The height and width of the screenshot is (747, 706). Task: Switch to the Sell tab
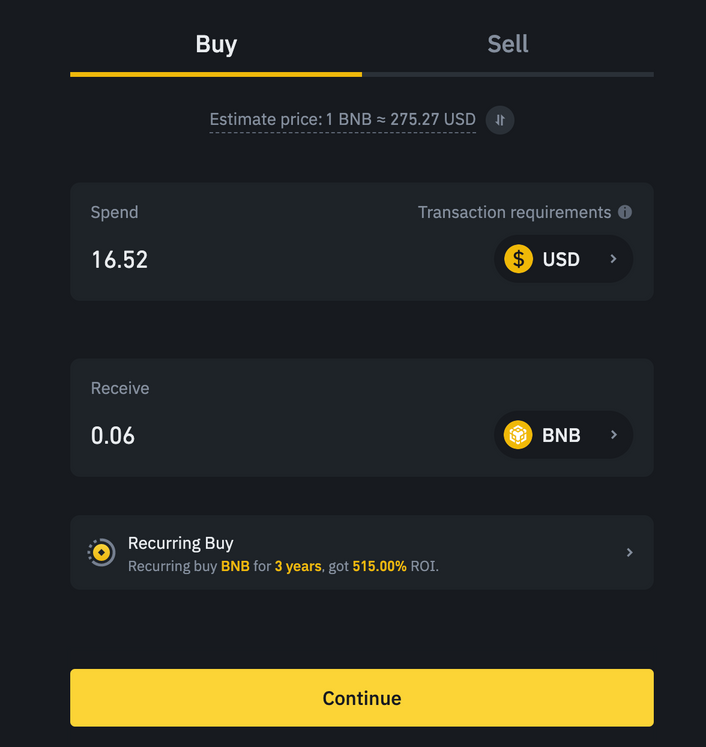(507, 44)
